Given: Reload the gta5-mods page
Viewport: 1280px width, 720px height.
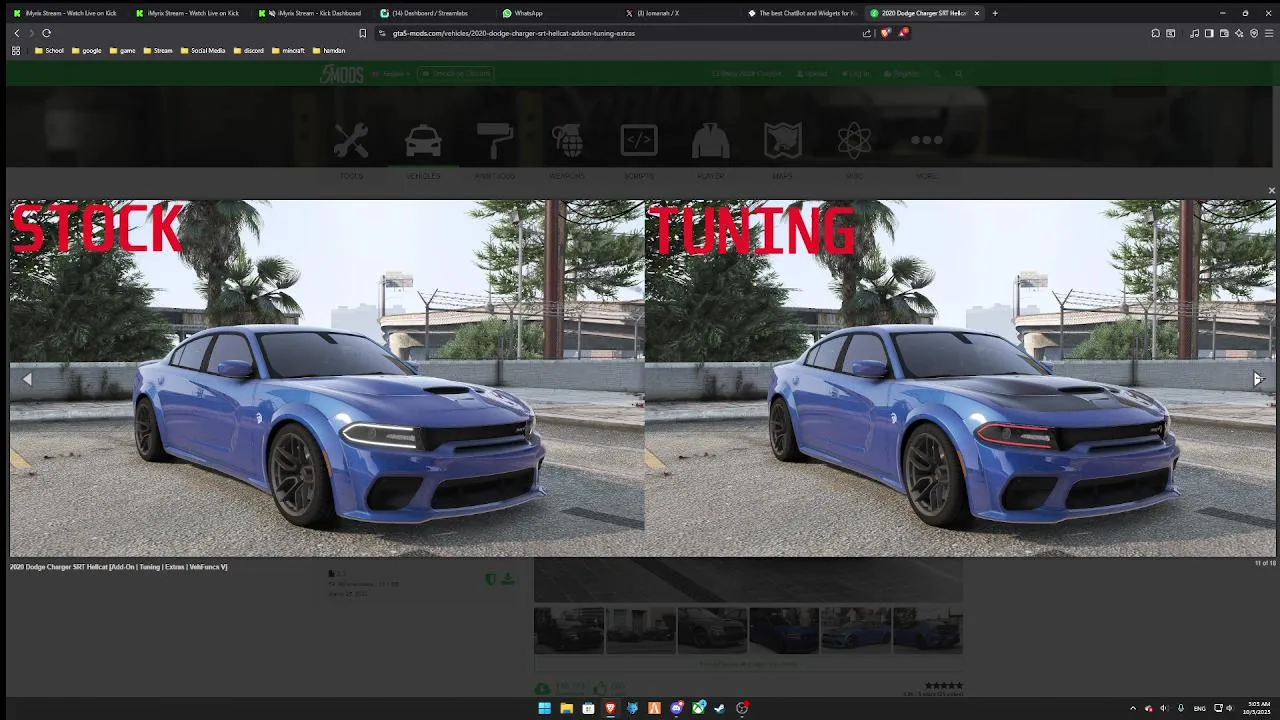Looking at the screenshot, I should click(x=46, y=33).
